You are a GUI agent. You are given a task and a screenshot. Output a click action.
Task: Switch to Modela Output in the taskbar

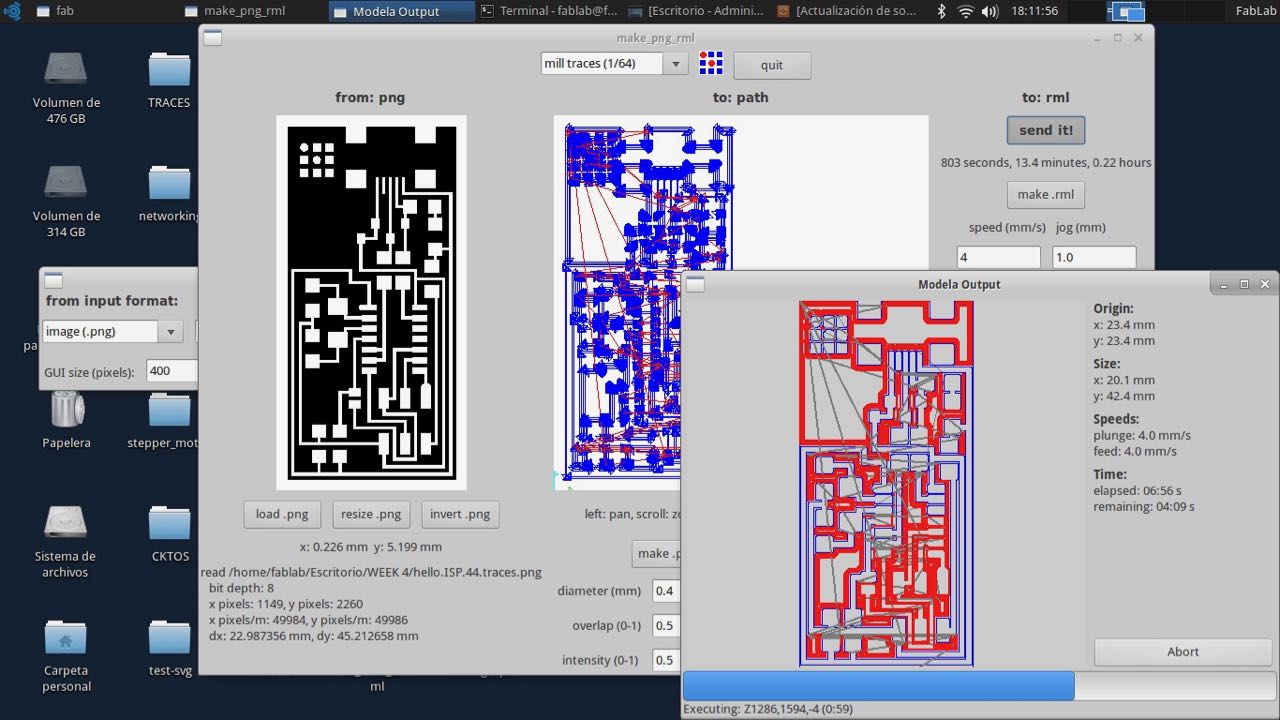[402, 11]
